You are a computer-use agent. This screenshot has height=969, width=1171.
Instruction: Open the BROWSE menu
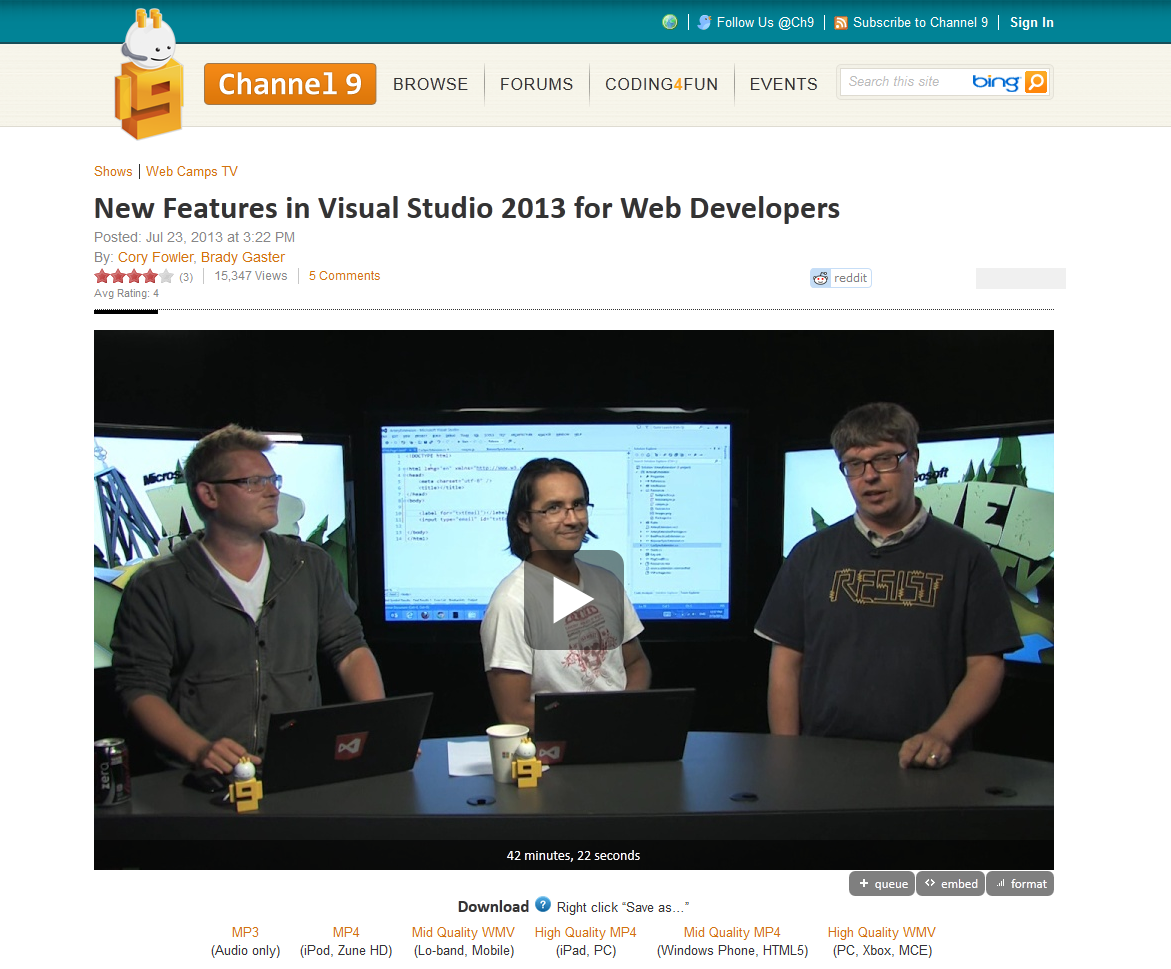coord(430,84)
